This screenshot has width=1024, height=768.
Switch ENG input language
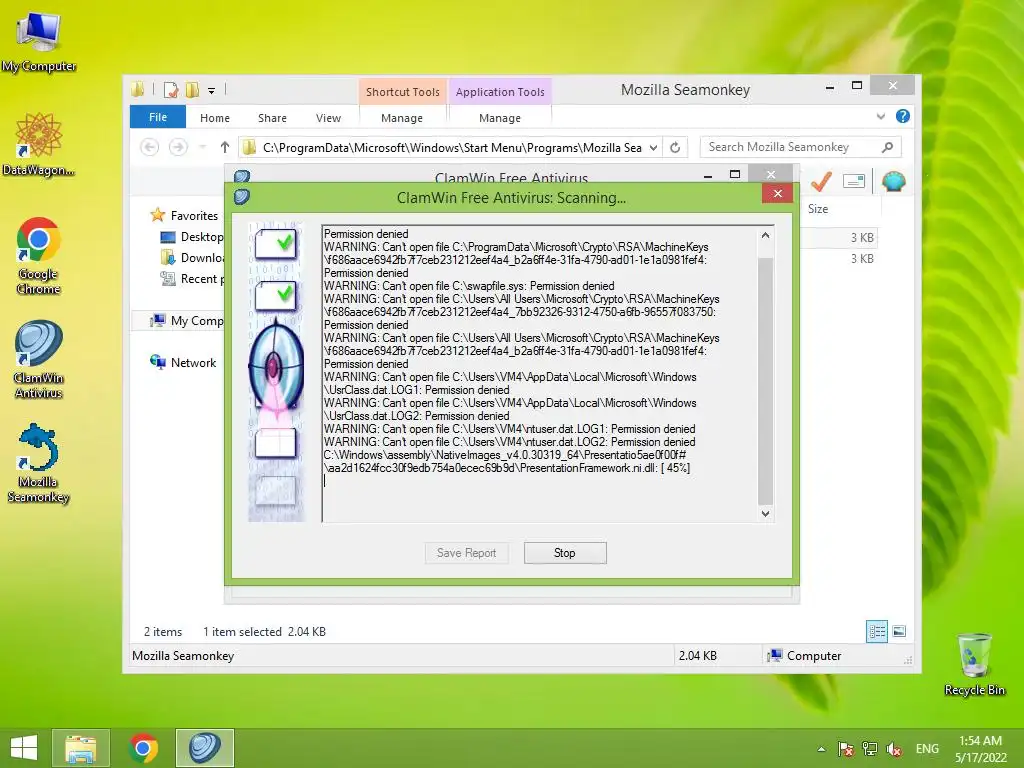click(x=927, y=749)
